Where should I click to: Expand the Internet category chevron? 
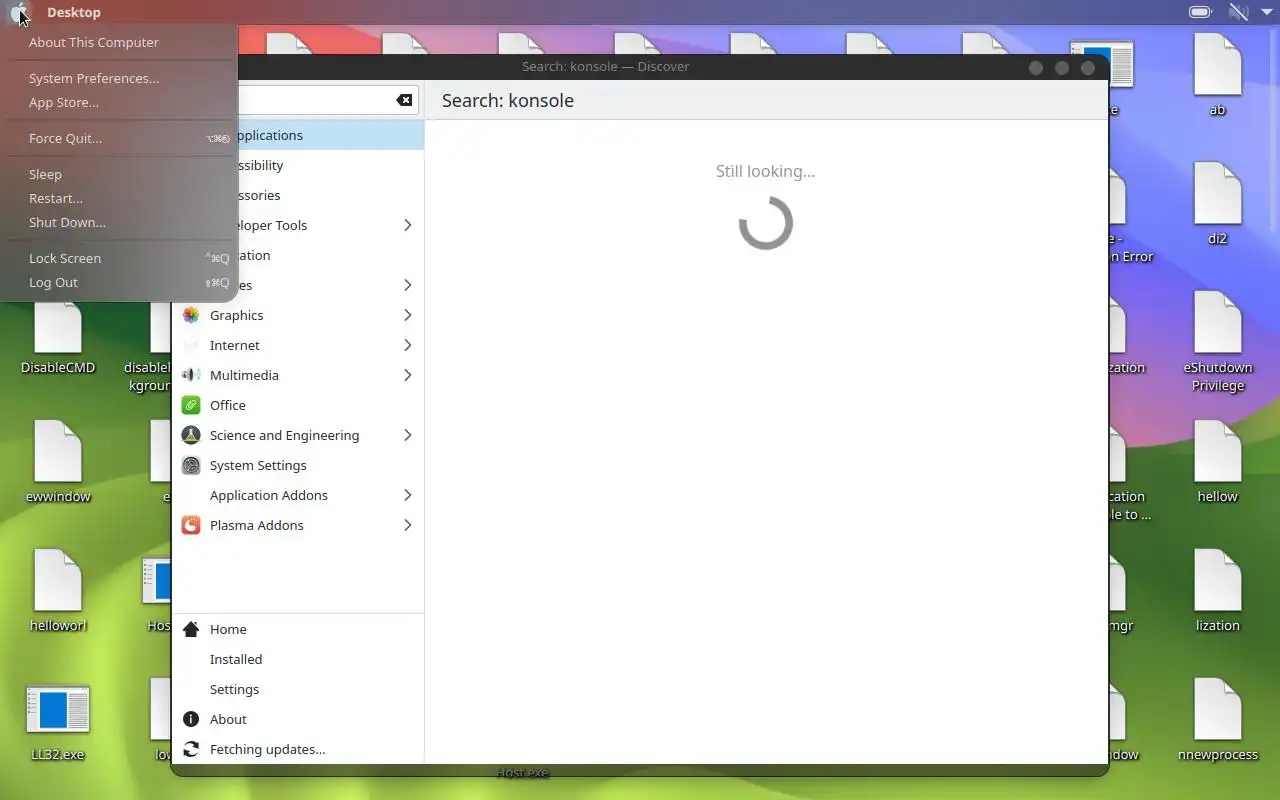pos(408,345)
